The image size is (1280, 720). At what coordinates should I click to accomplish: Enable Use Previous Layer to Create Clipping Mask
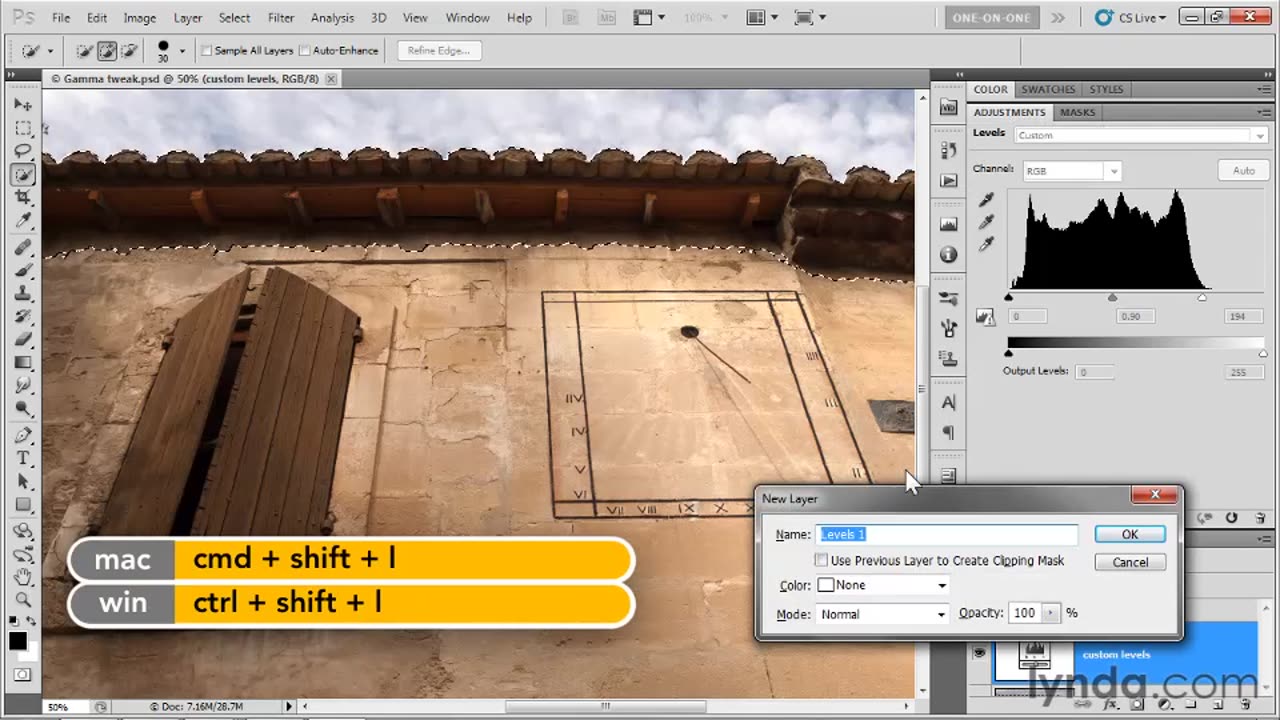pos(821,561)
